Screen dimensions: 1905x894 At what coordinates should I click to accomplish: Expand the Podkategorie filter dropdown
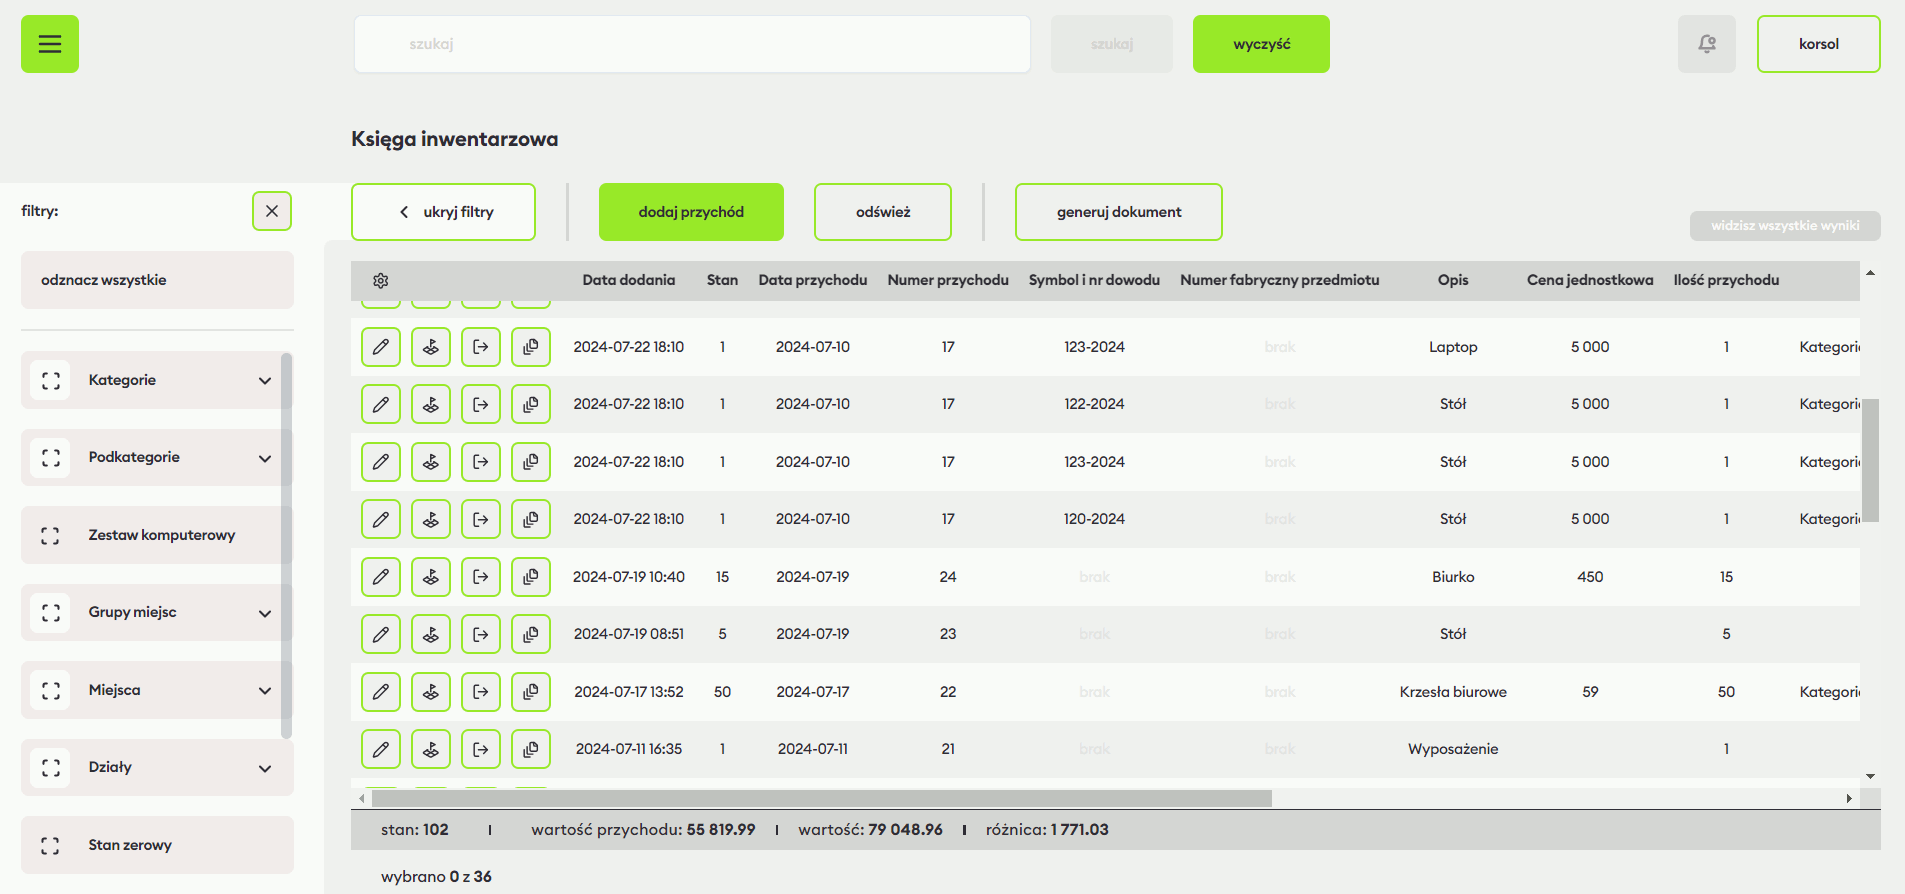(x=265, y=458)
